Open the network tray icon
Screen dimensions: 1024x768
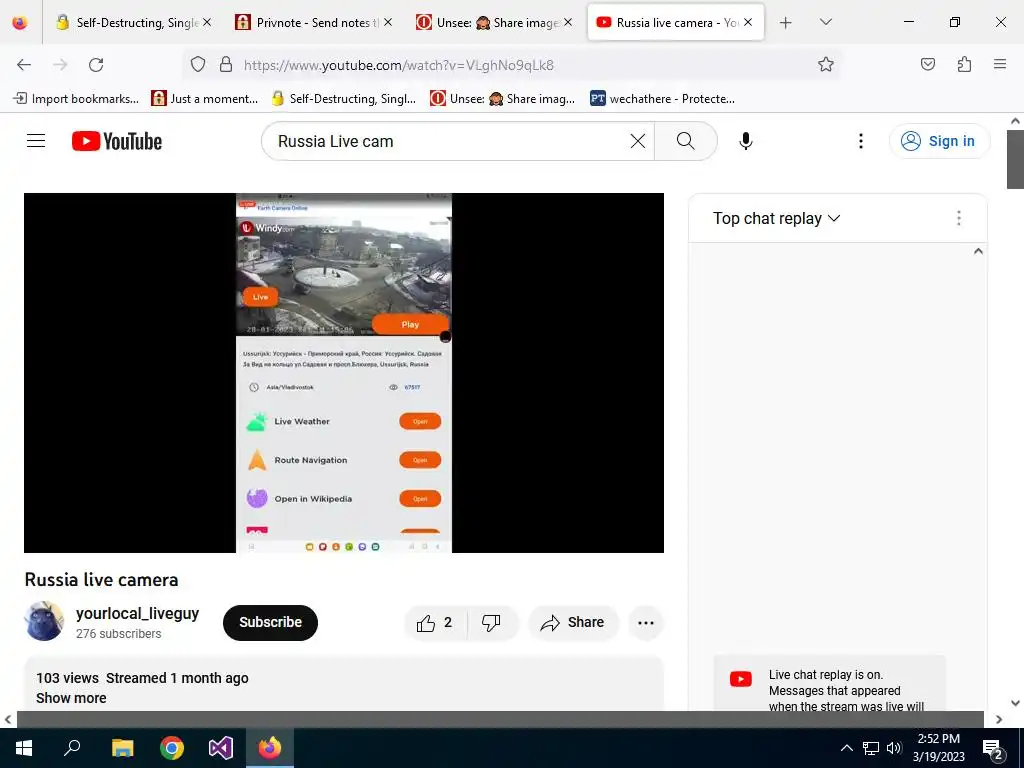pyautogui.click(x=871, y=748)
